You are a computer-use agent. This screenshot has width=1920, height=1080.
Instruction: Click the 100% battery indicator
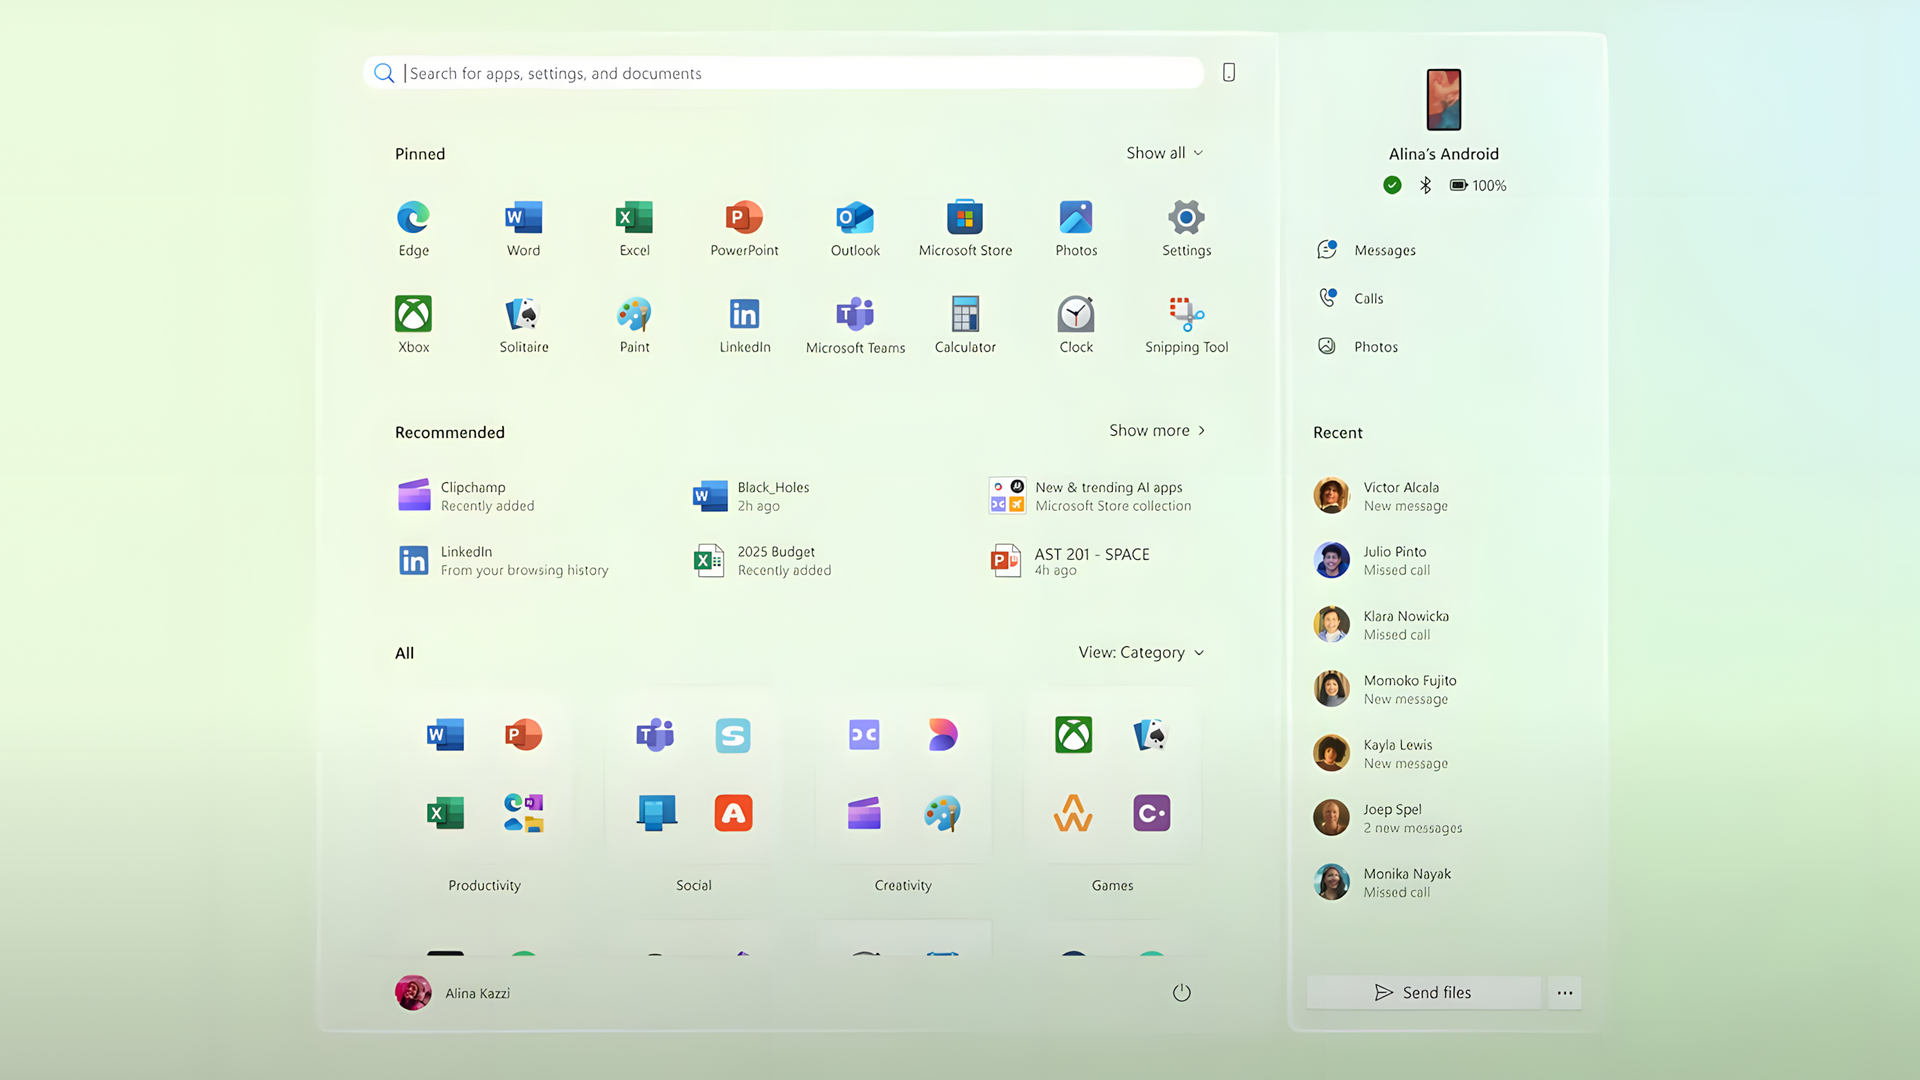(x=1478, y=185)
